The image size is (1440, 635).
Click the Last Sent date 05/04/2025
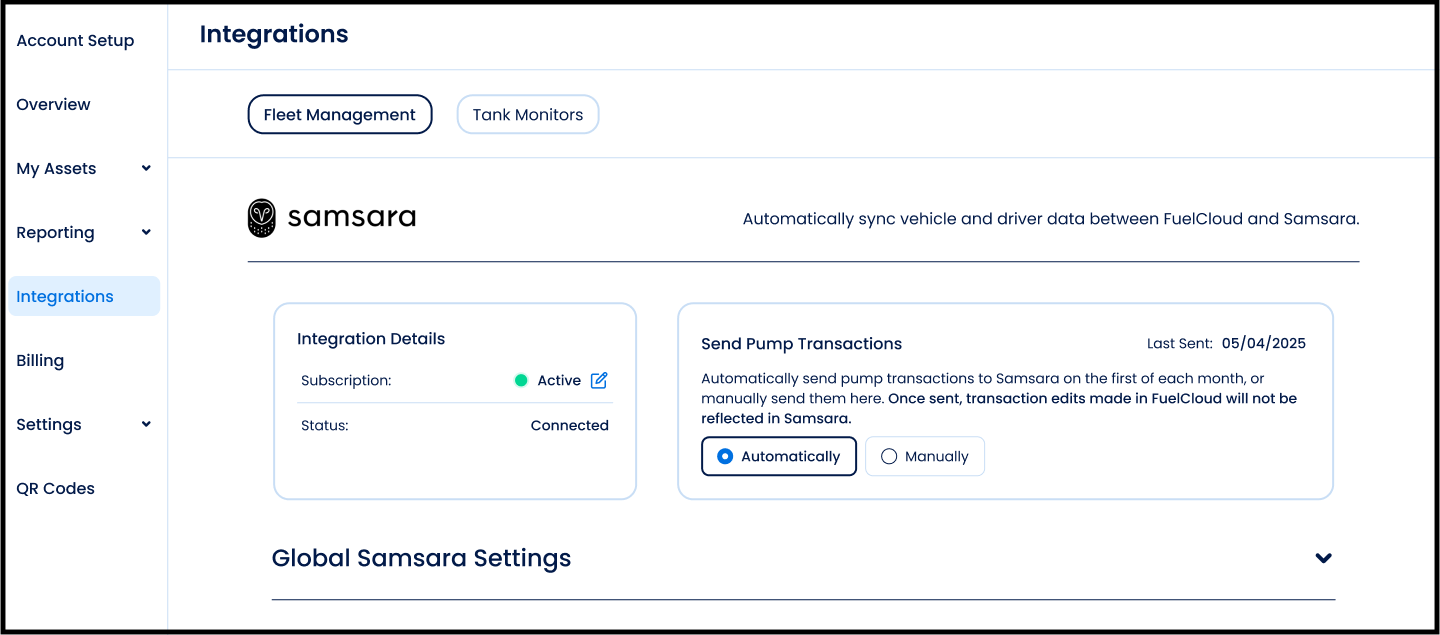pyautogui.click(x=1263, y=343)
